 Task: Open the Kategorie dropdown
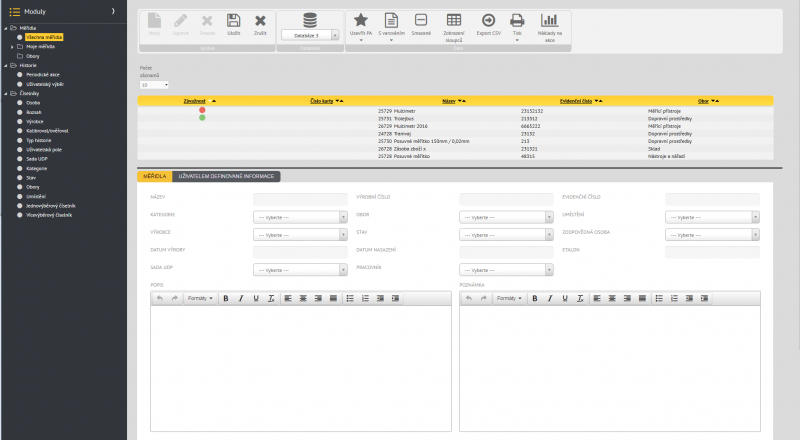point(300,217)
